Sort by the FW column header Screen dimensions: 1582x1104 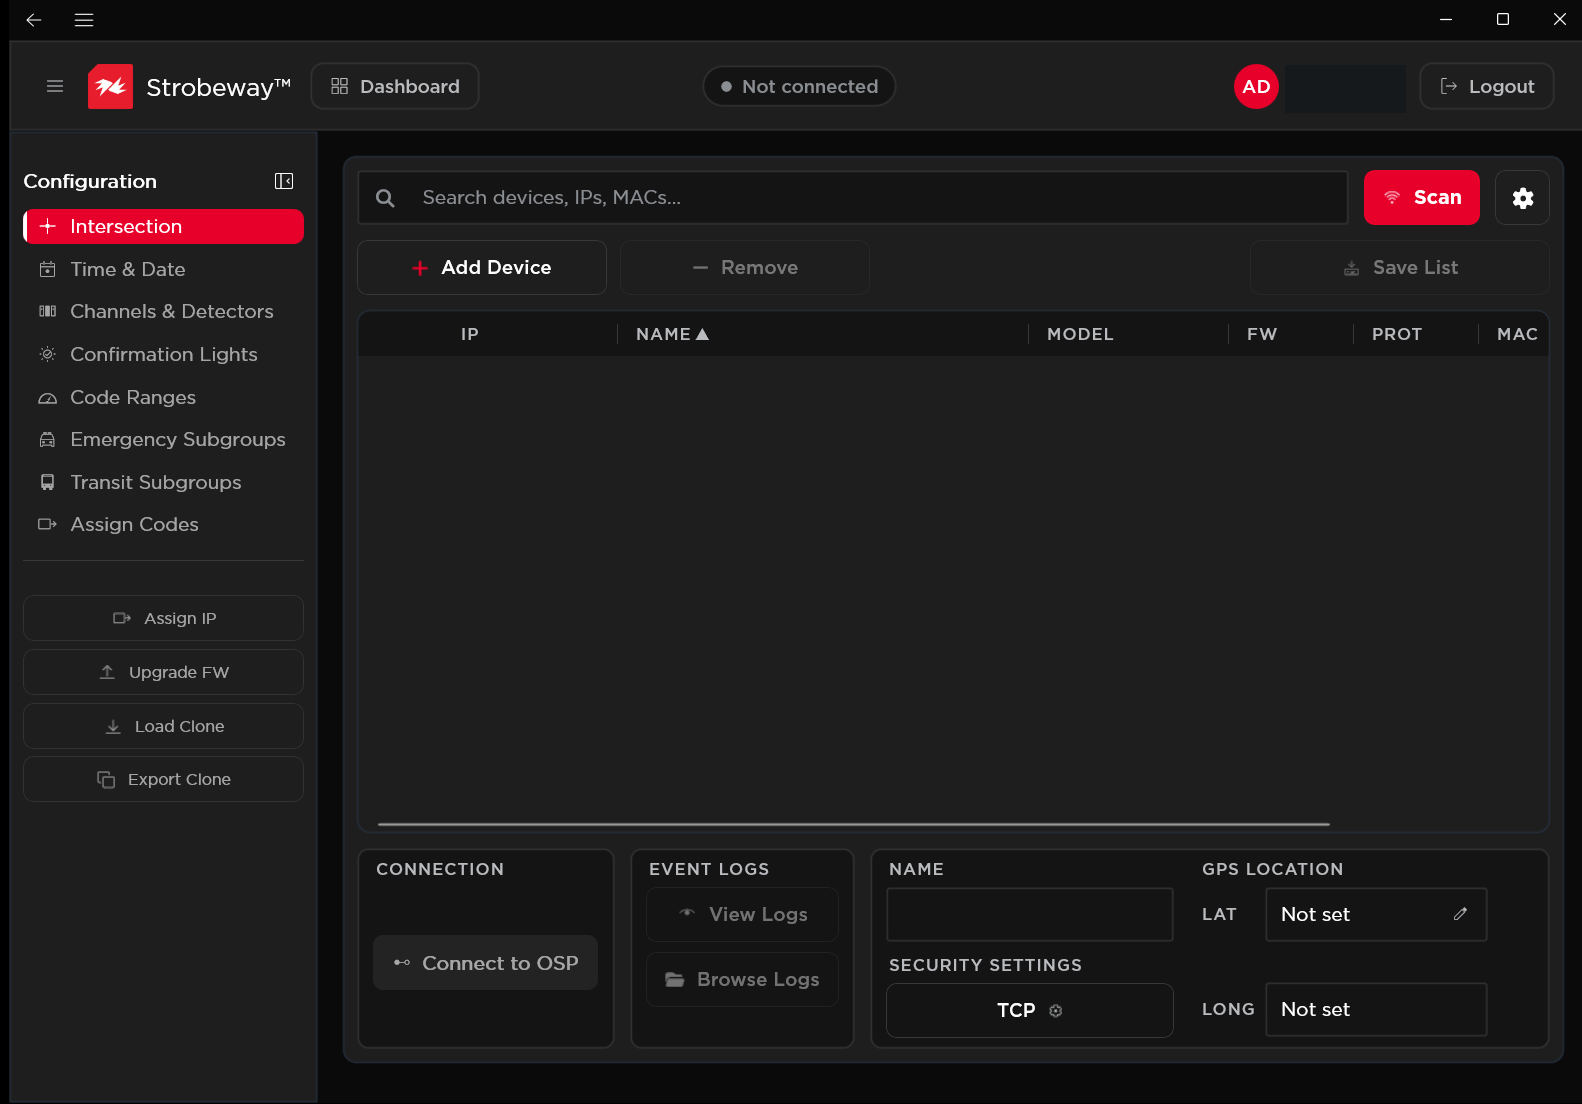pos(1262,334)
